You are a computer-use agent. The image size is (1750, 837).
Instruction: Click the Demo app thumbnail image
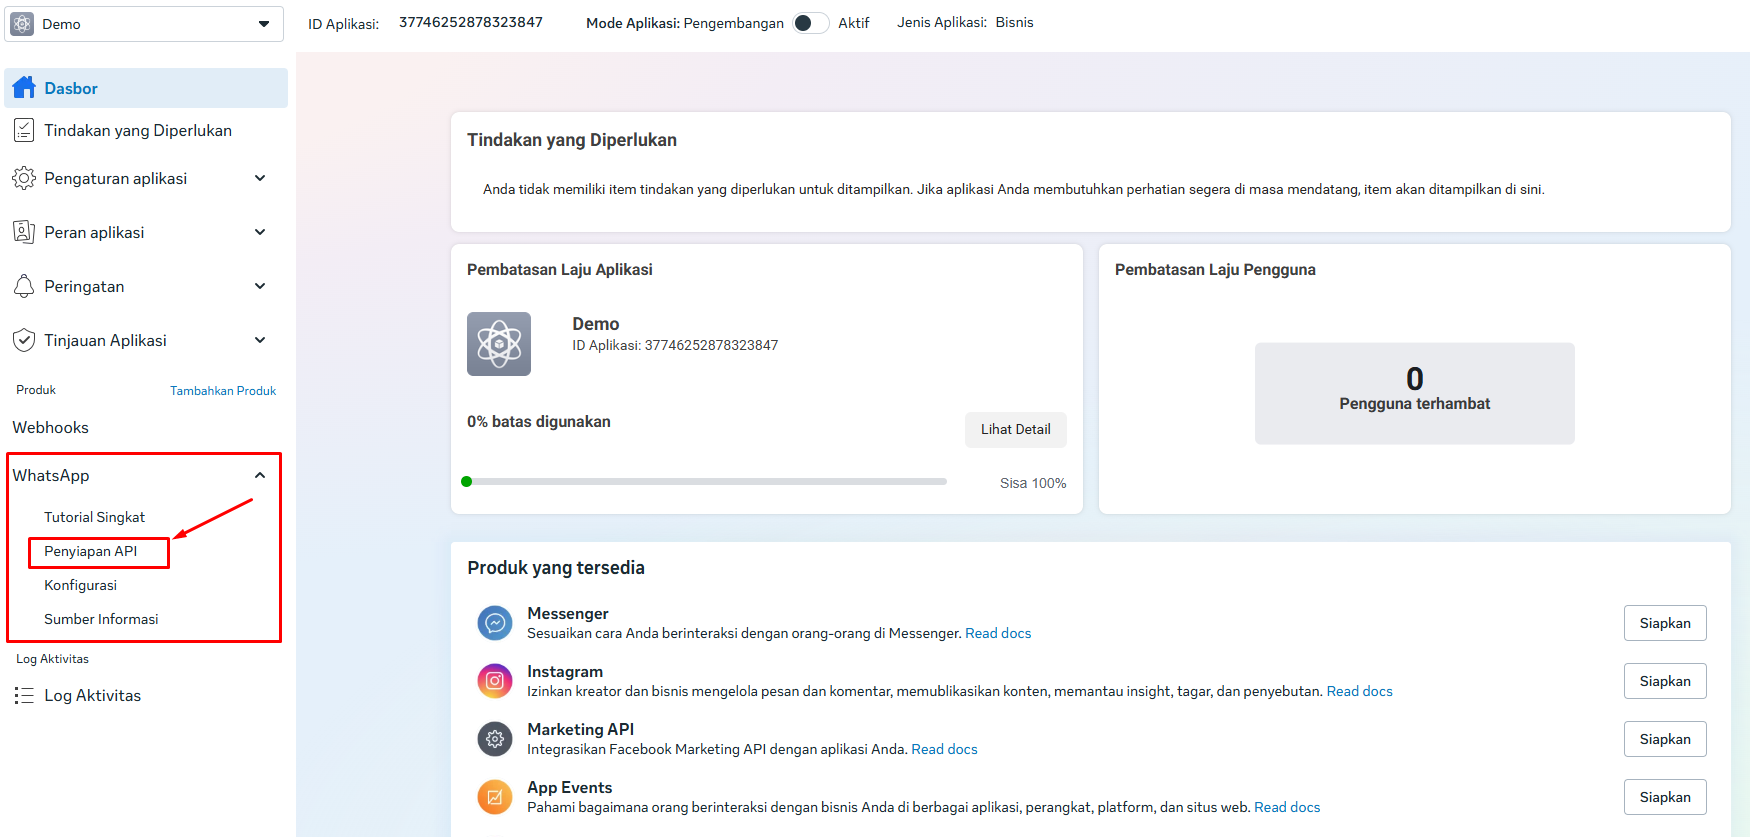[x=499, y=344]
